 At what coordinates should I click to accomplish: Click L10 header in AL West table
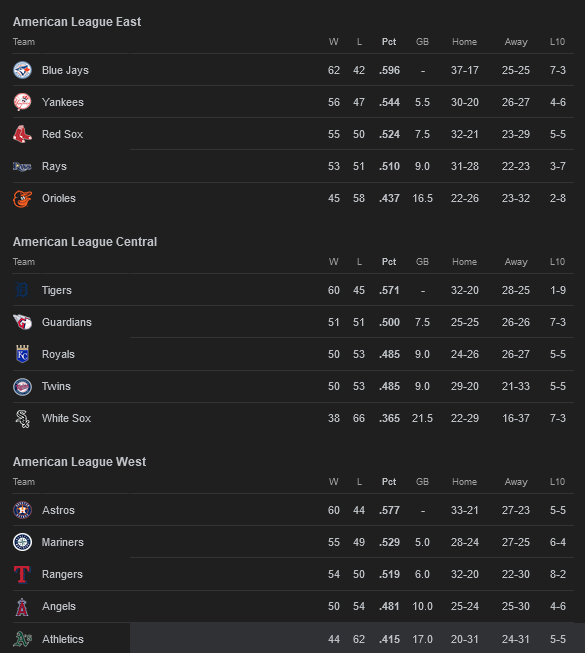[558, 482]
